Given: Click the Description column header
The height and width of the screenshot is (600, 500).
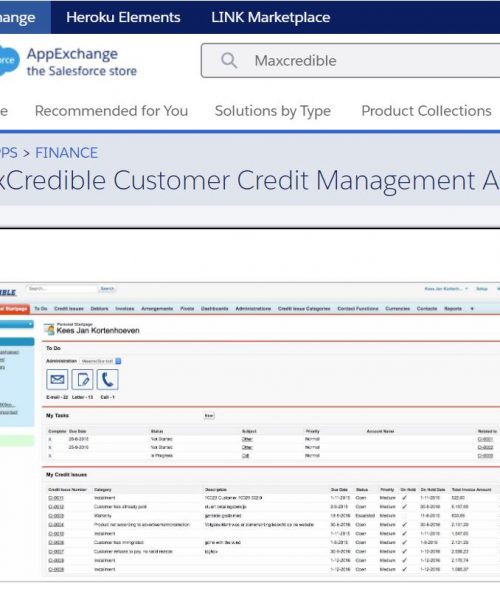Looking at the screenshot, I should point(216,489).
